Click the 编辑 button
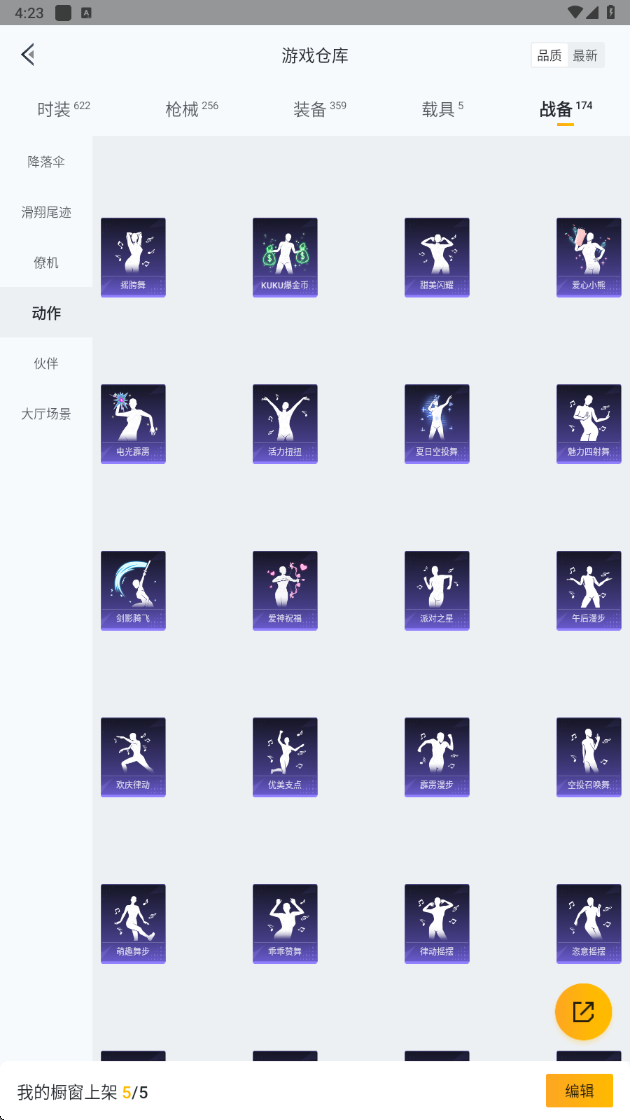This screenshot has width=630, height=1120. coord(579,1091)
